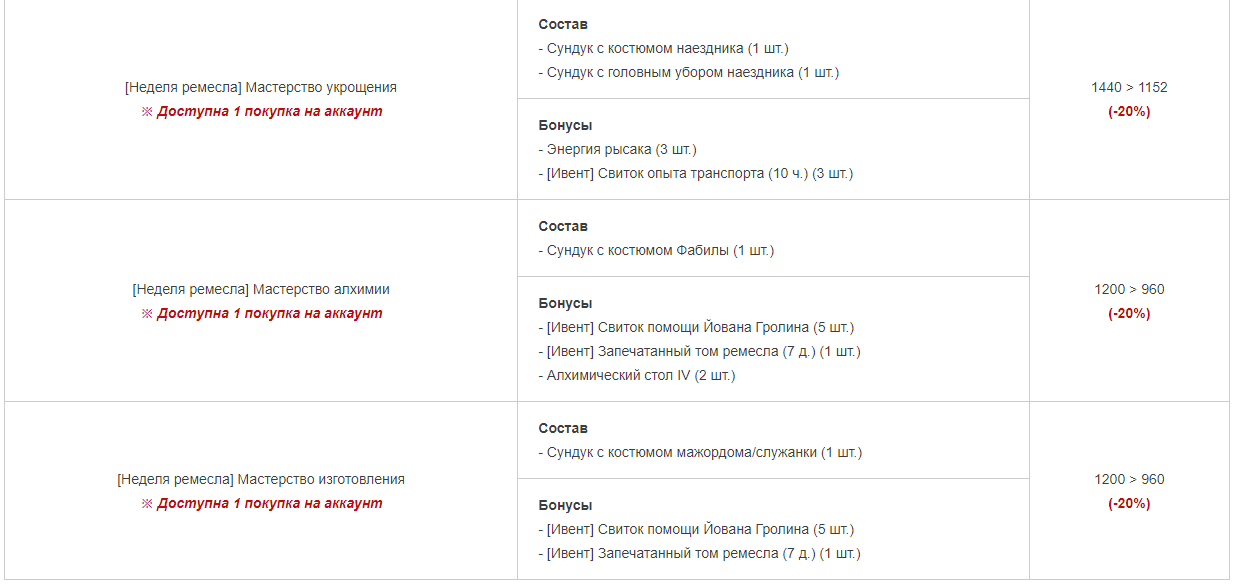Click 'Бонусы' heading in the crafting row
Image resolution: width=1236 pixels, height=584 pixels.
565,506
